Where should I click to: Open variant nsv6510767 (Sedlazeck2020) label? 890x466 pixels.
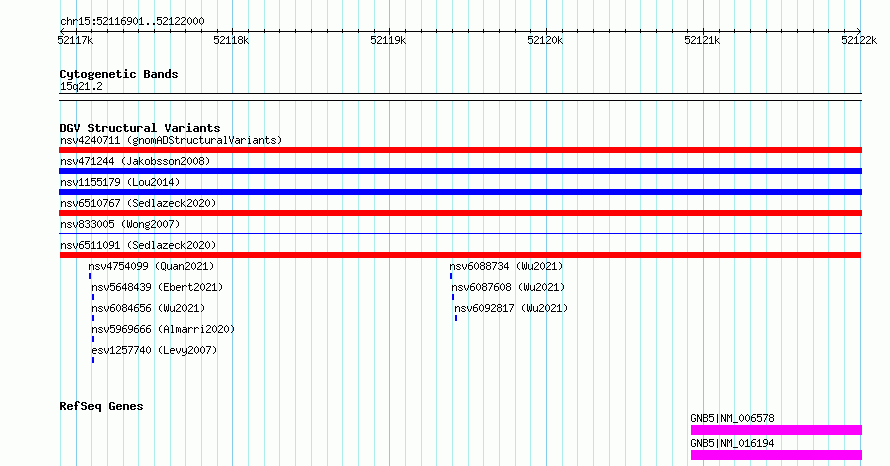[x=138, y=203]
